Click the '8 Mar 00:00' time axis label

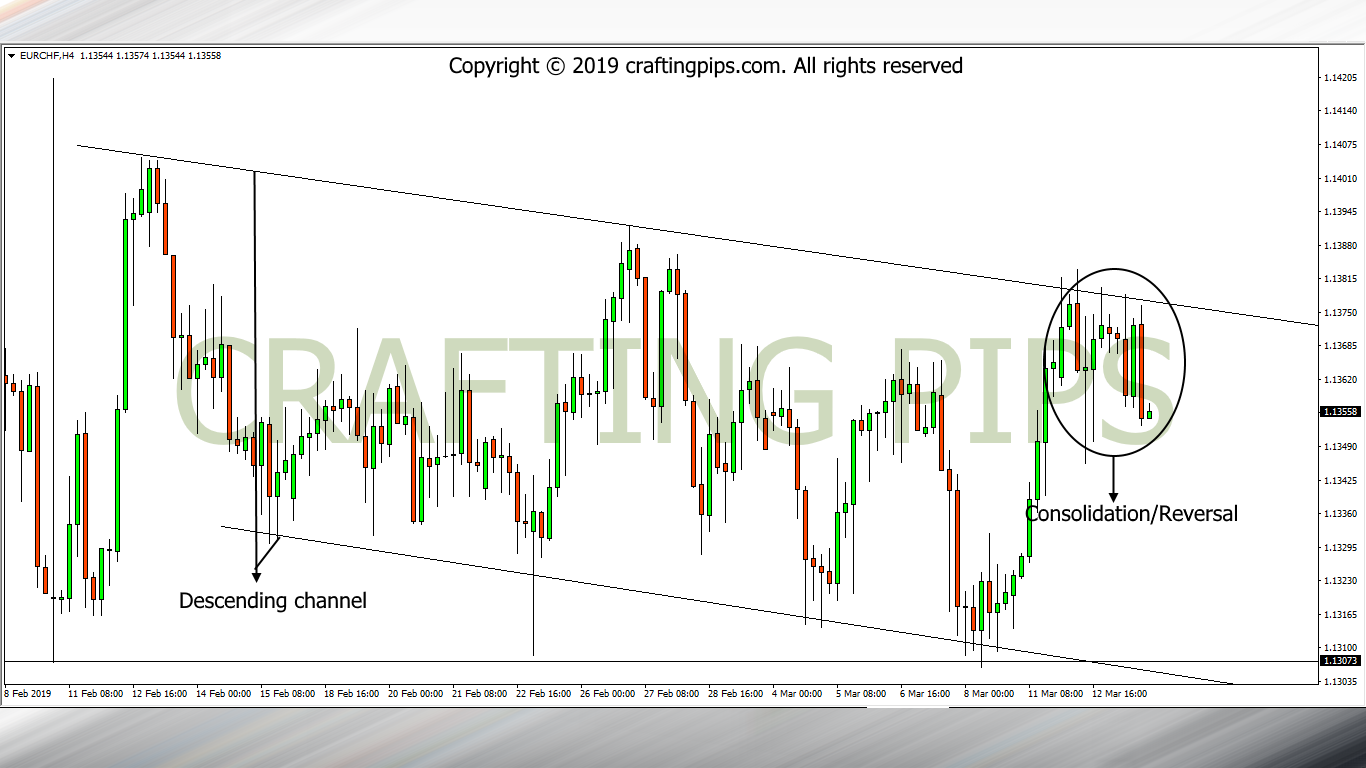coord(990,693)
